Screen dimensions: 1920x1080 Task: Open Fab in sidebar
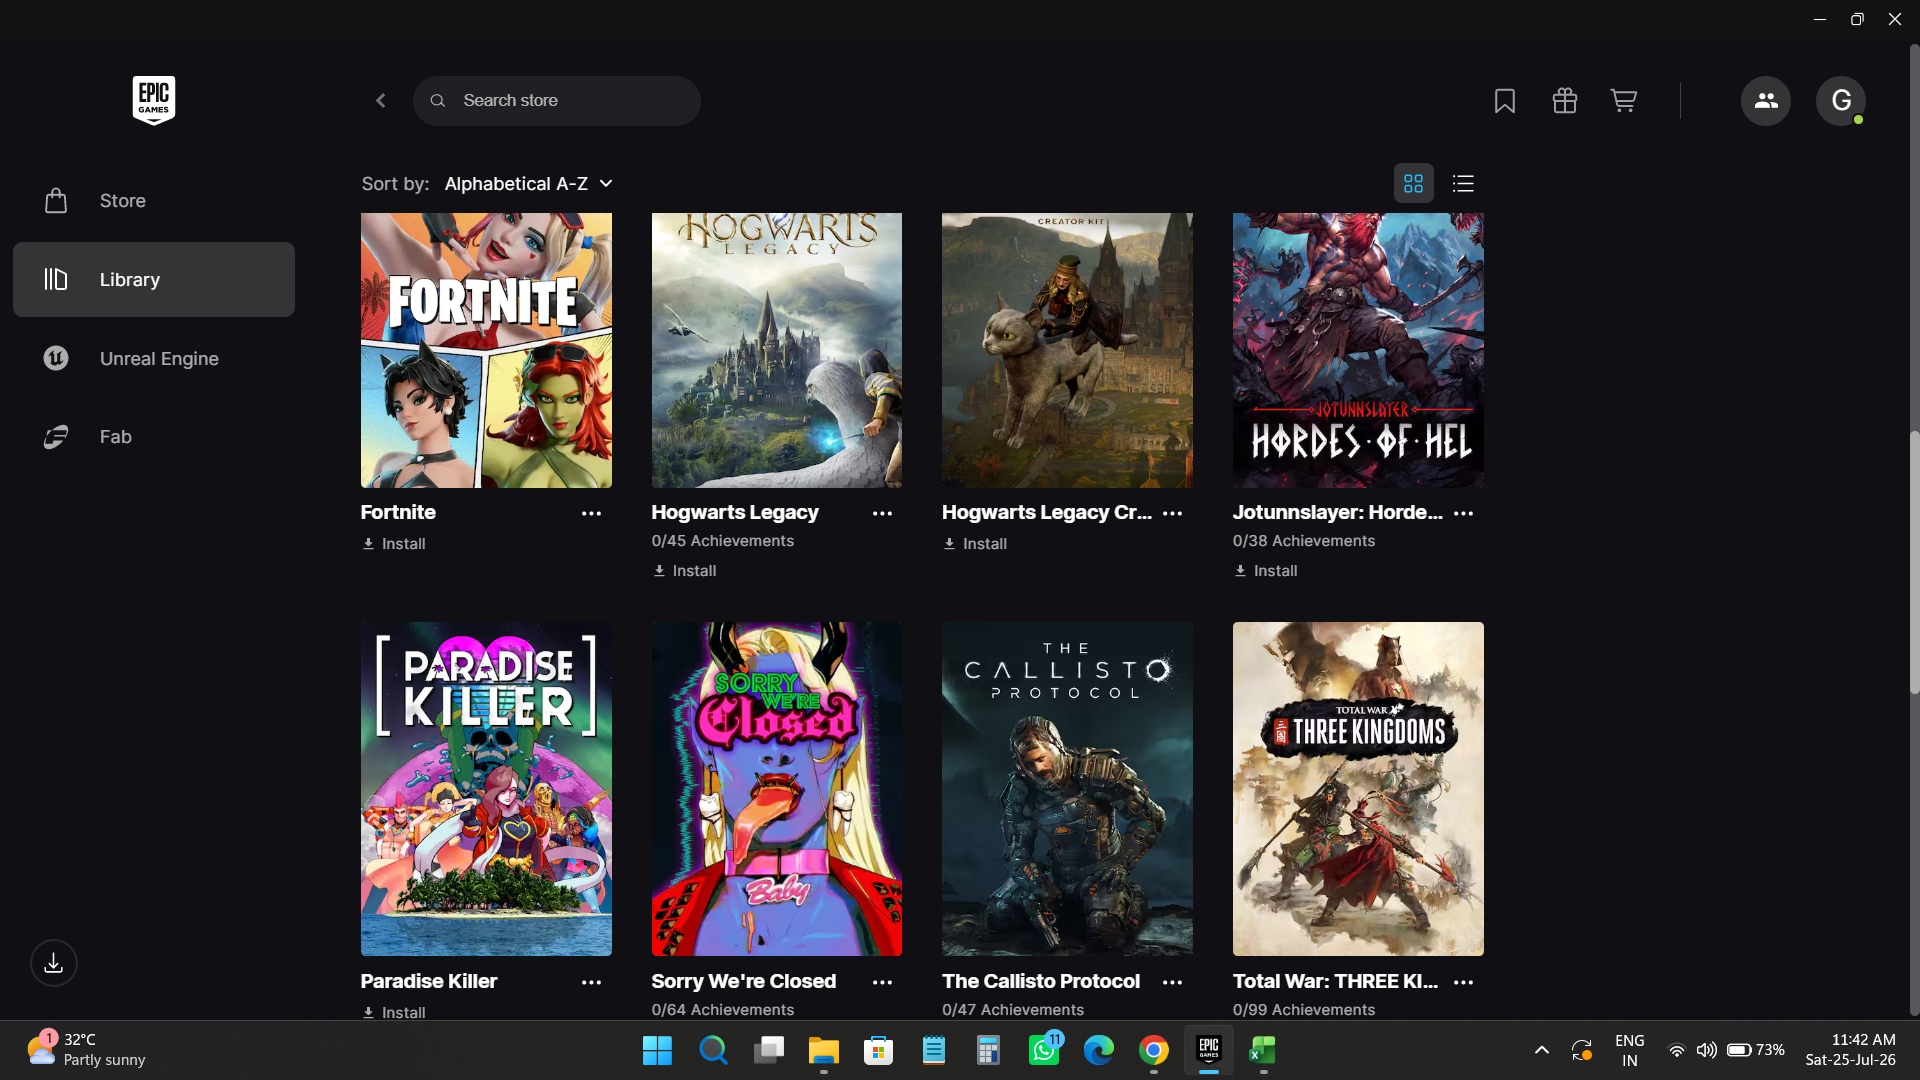click(x=154, y=437)
